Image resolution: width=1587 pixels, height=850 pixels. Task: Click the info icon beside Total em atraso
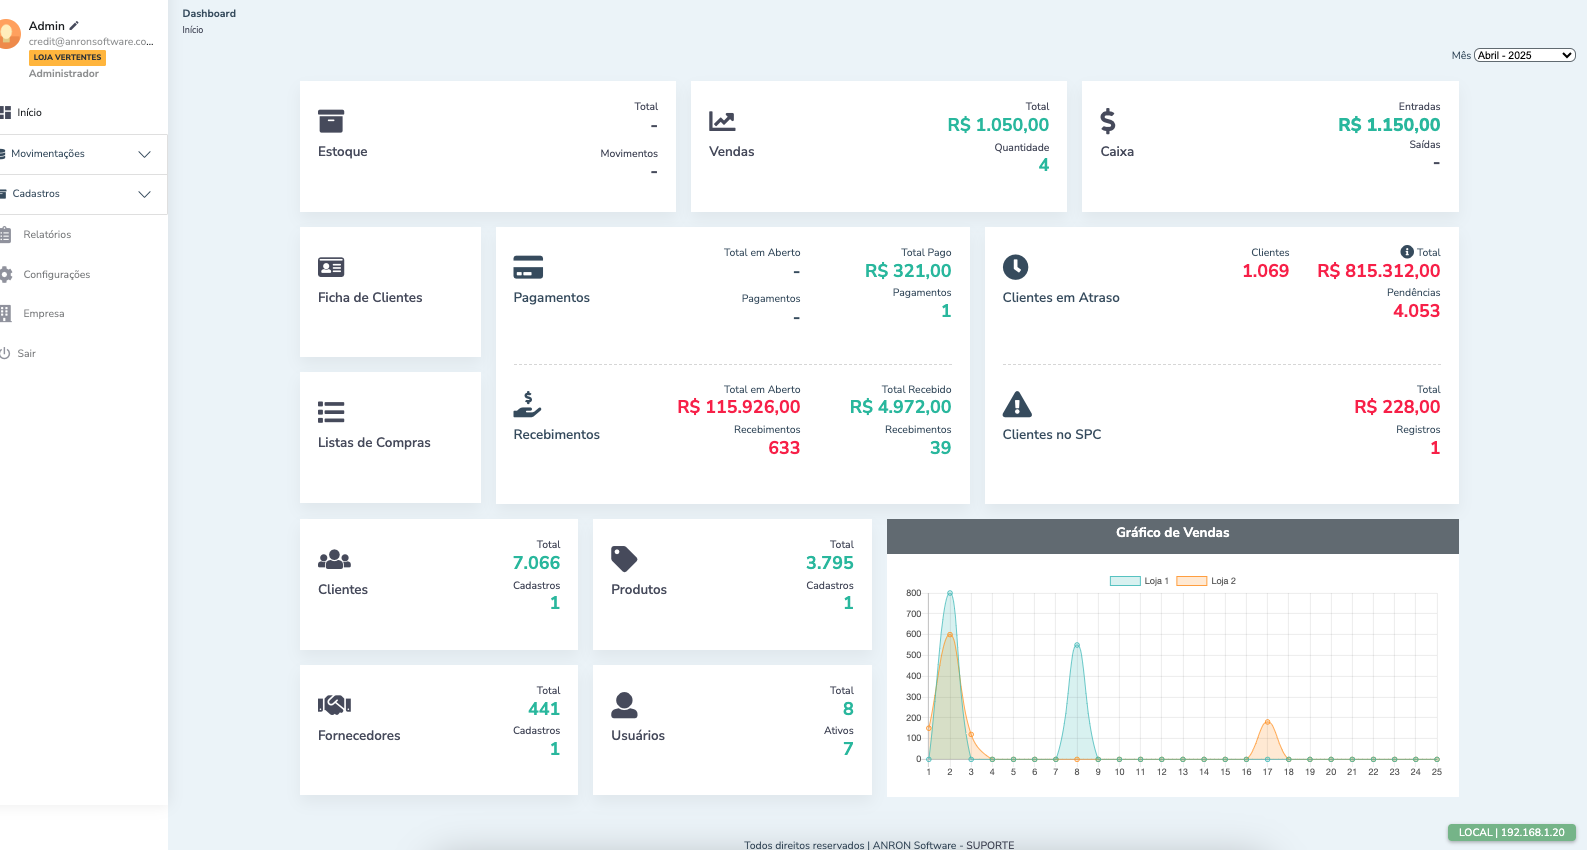1406,252
